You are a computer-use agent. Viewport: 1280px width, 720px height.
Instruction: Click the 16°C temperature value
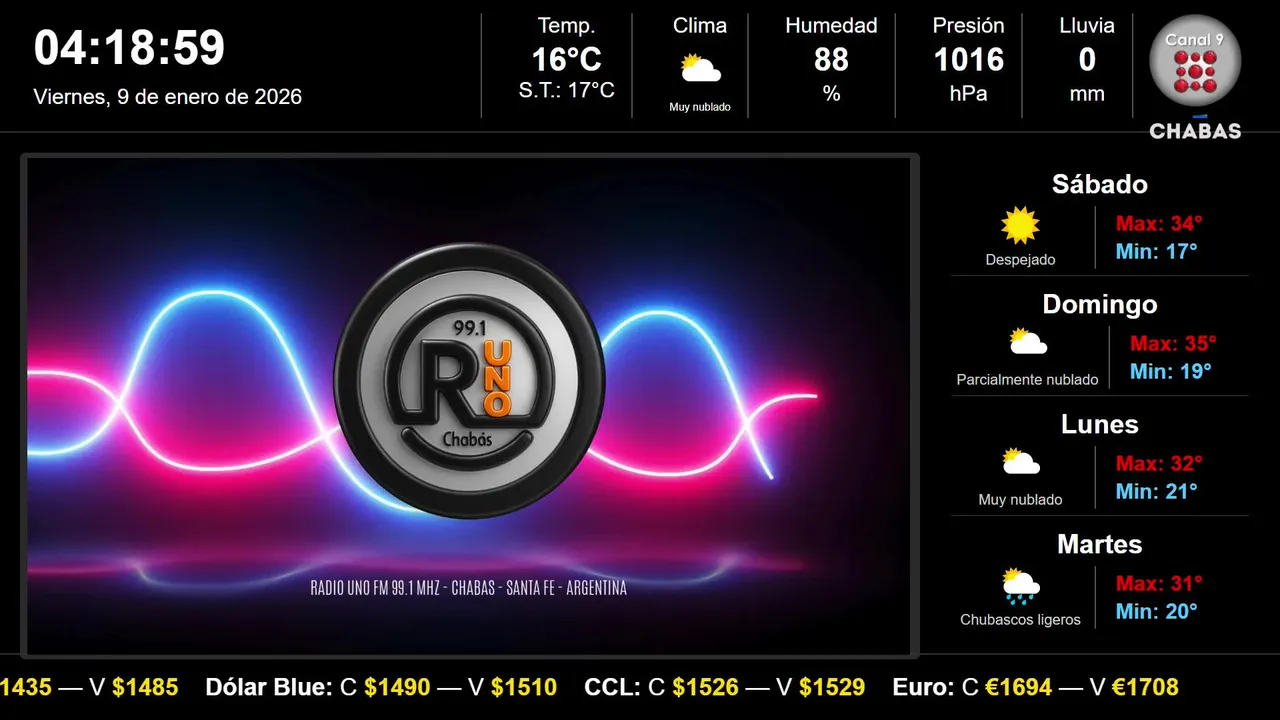coord(566,60)
